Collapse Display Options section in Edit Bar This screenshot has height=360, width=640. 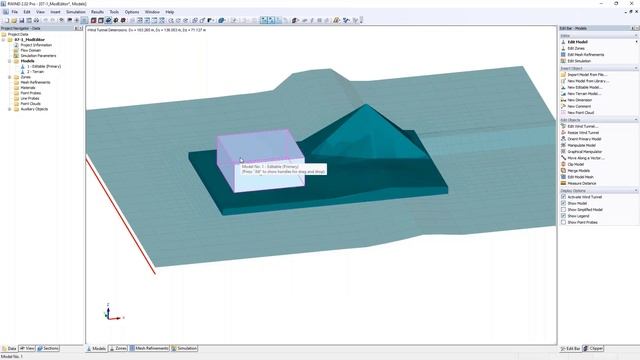tap(636, 191)
